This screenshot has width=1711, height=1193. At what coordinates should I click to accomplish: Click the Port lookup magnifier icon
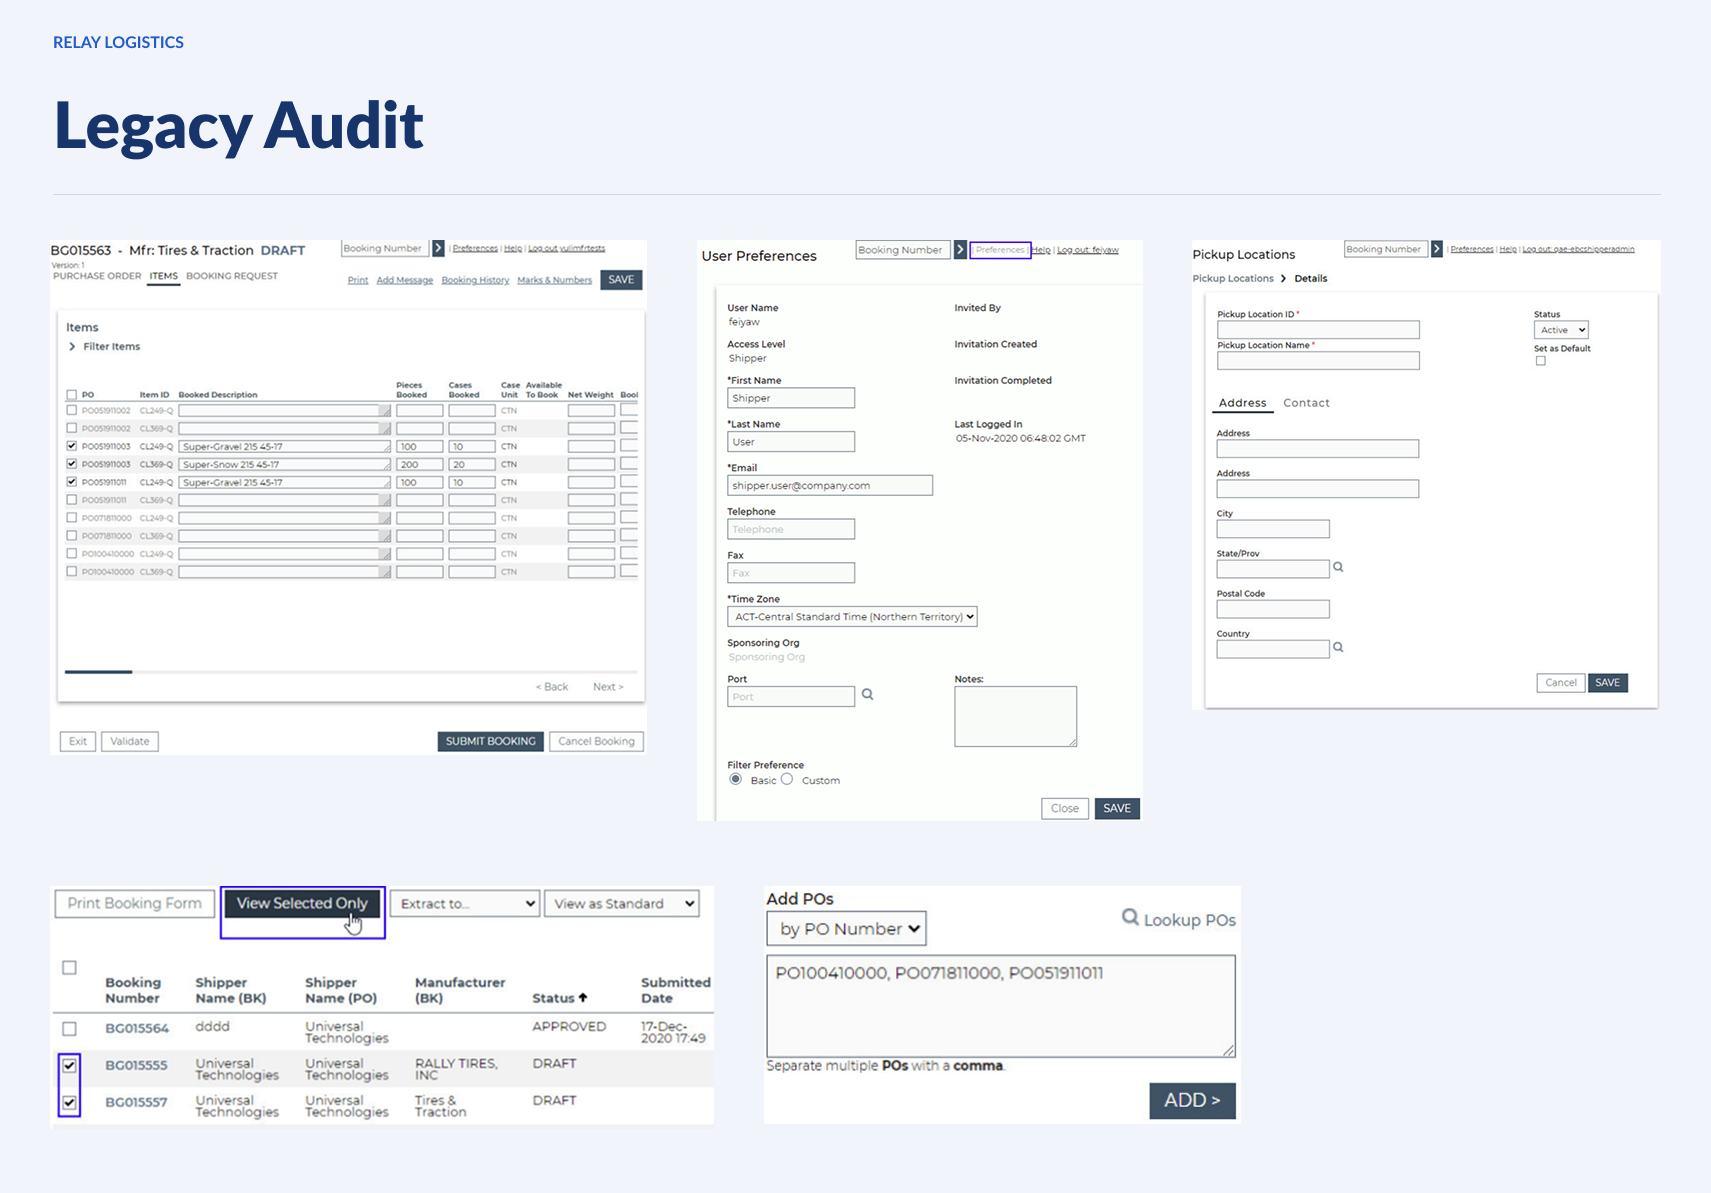click(868, 694)
